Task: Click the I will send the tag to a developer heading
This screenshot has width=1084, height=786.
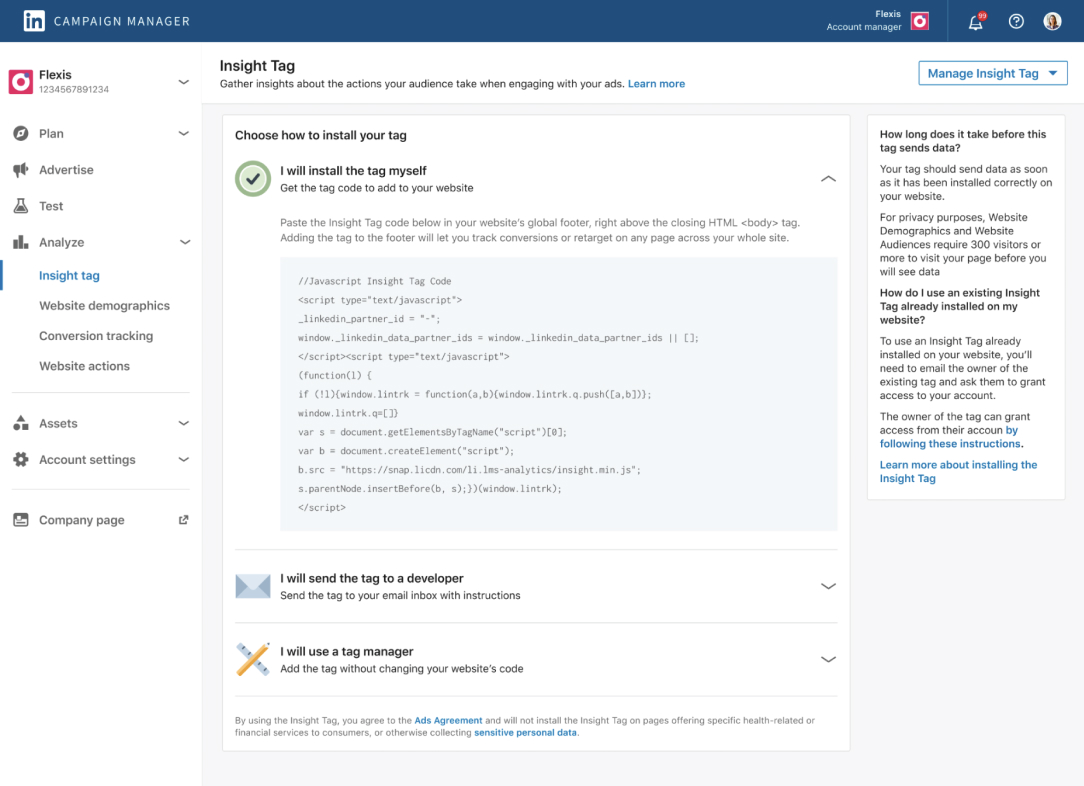Action: (x=372, y=579)
